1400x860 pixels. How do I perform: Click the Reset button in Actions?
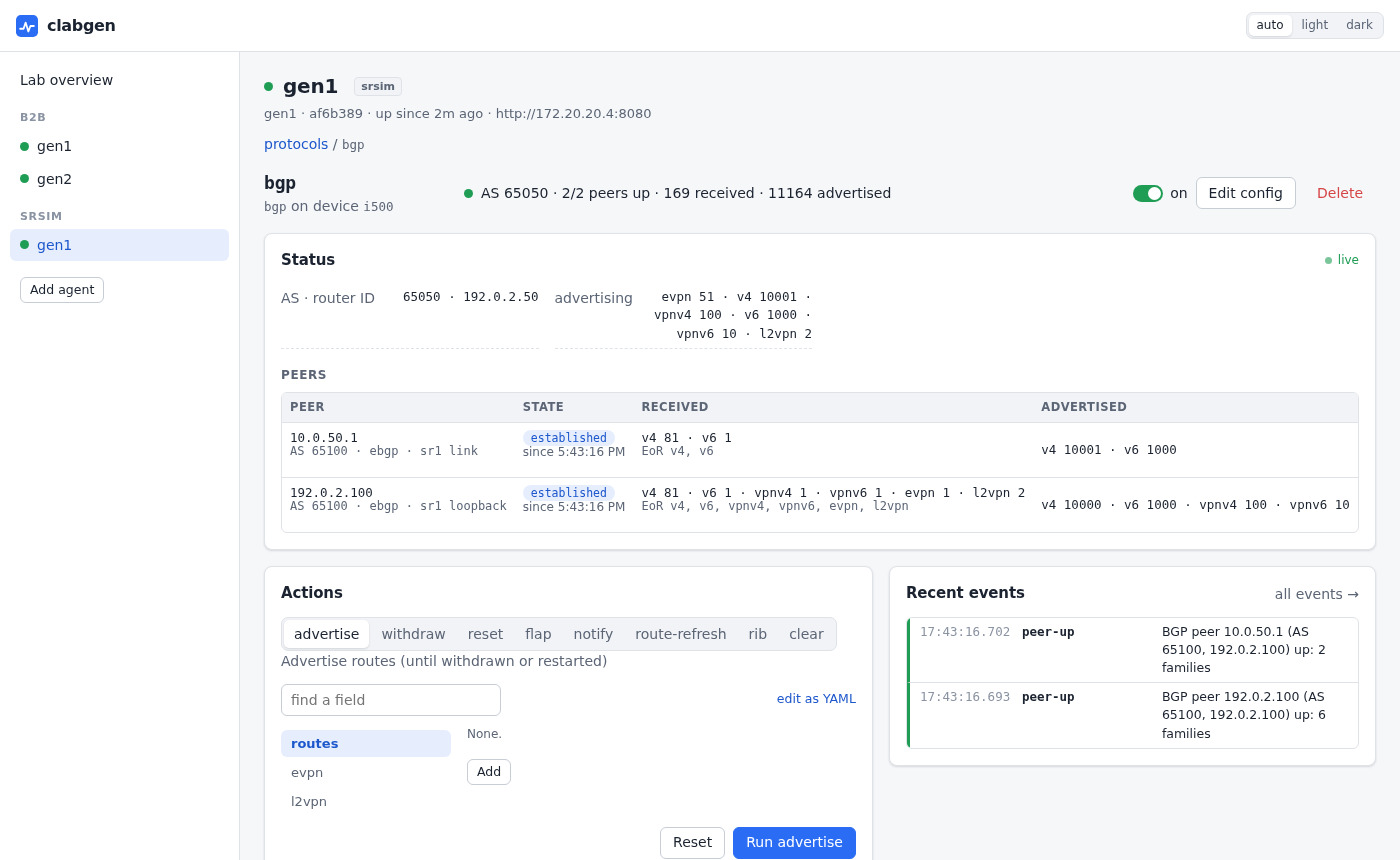tap(692, 843)
